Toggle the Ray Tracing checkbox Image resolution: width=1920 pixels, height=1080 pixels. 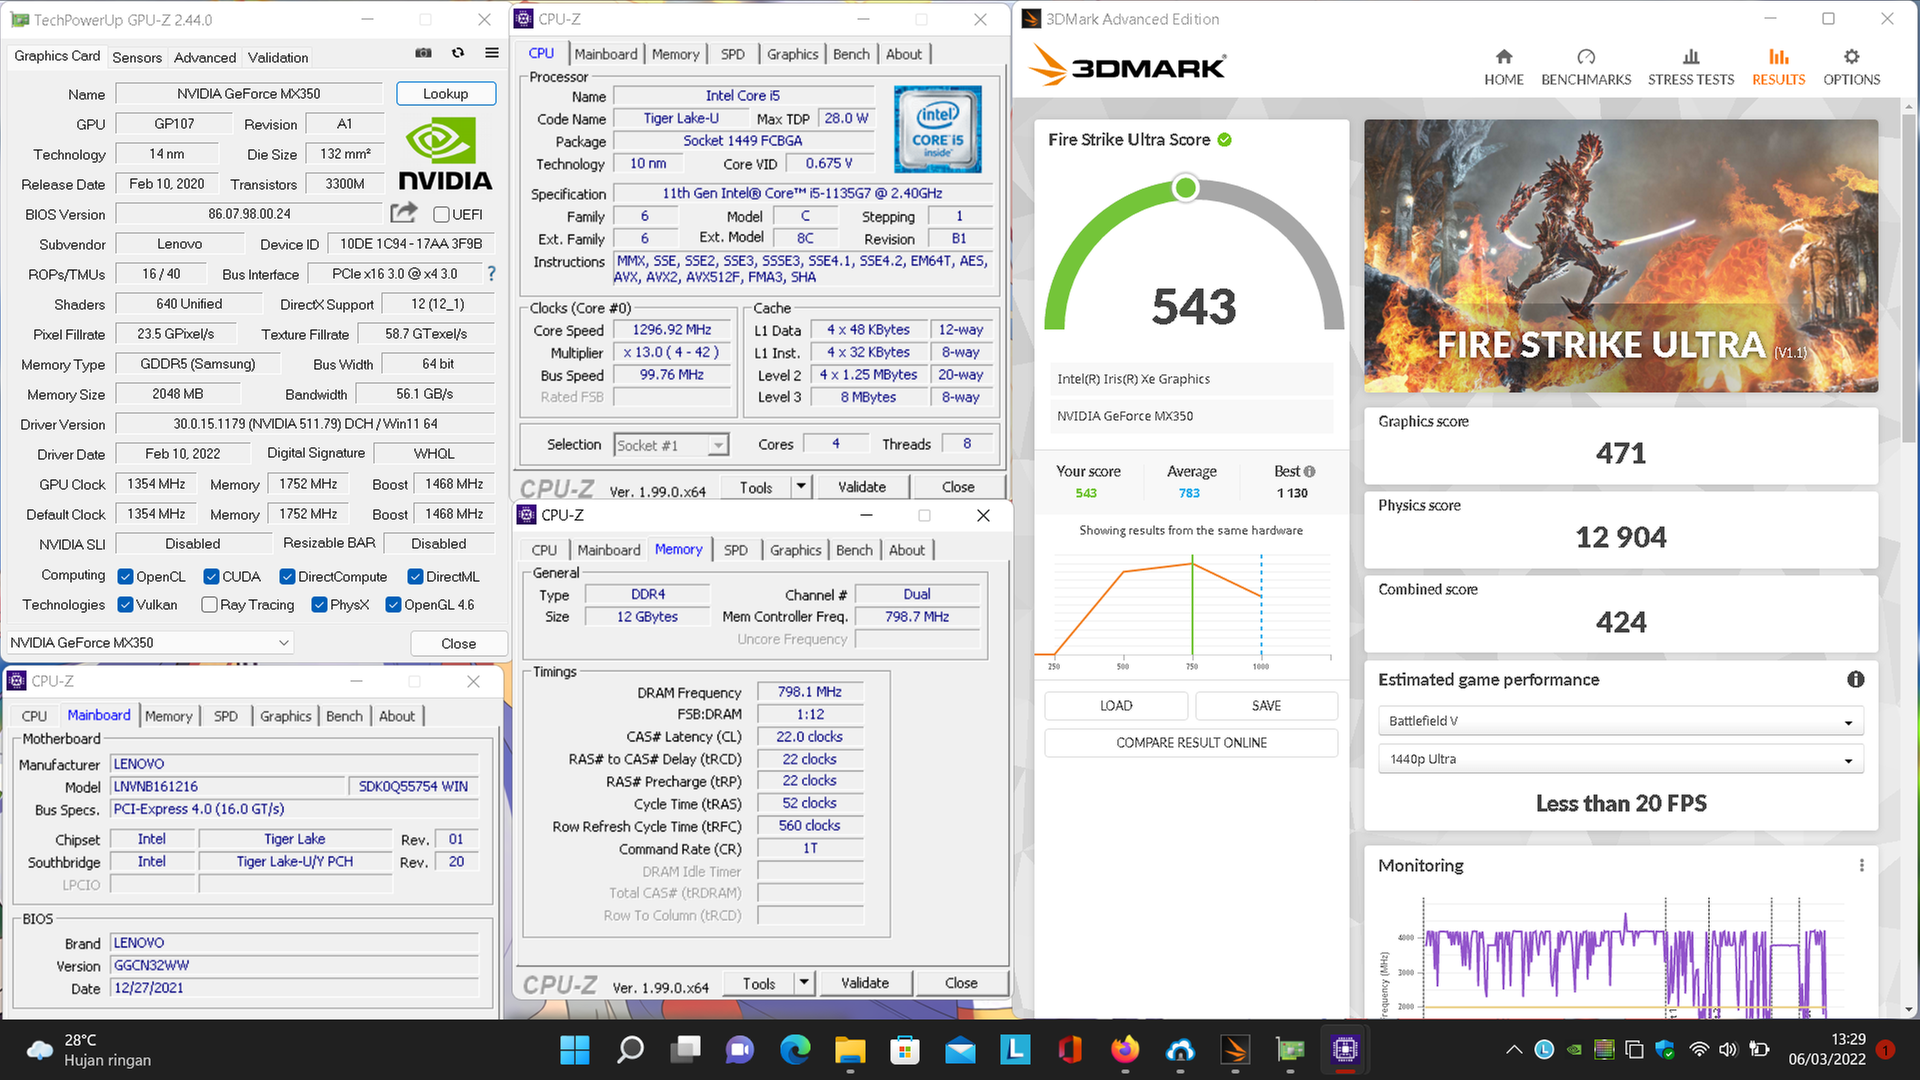(210, 605)
